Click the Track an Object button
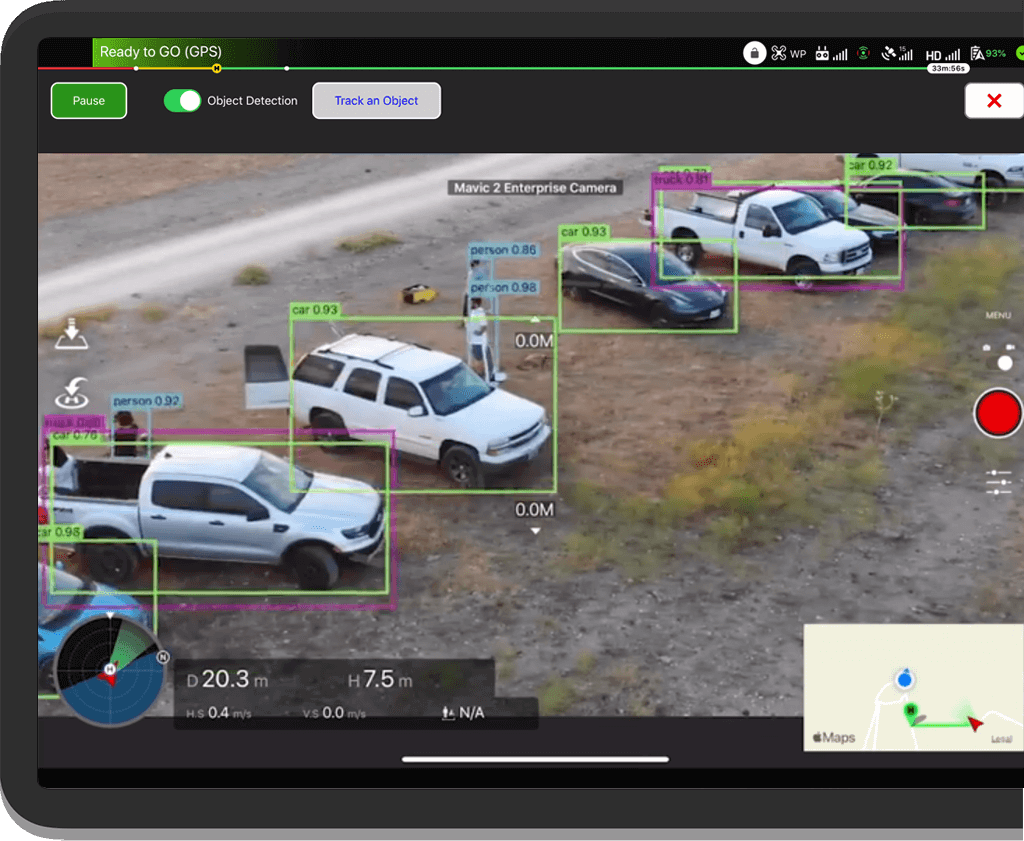The height and width of the screenshot is (841, 1024). point(376,101)
